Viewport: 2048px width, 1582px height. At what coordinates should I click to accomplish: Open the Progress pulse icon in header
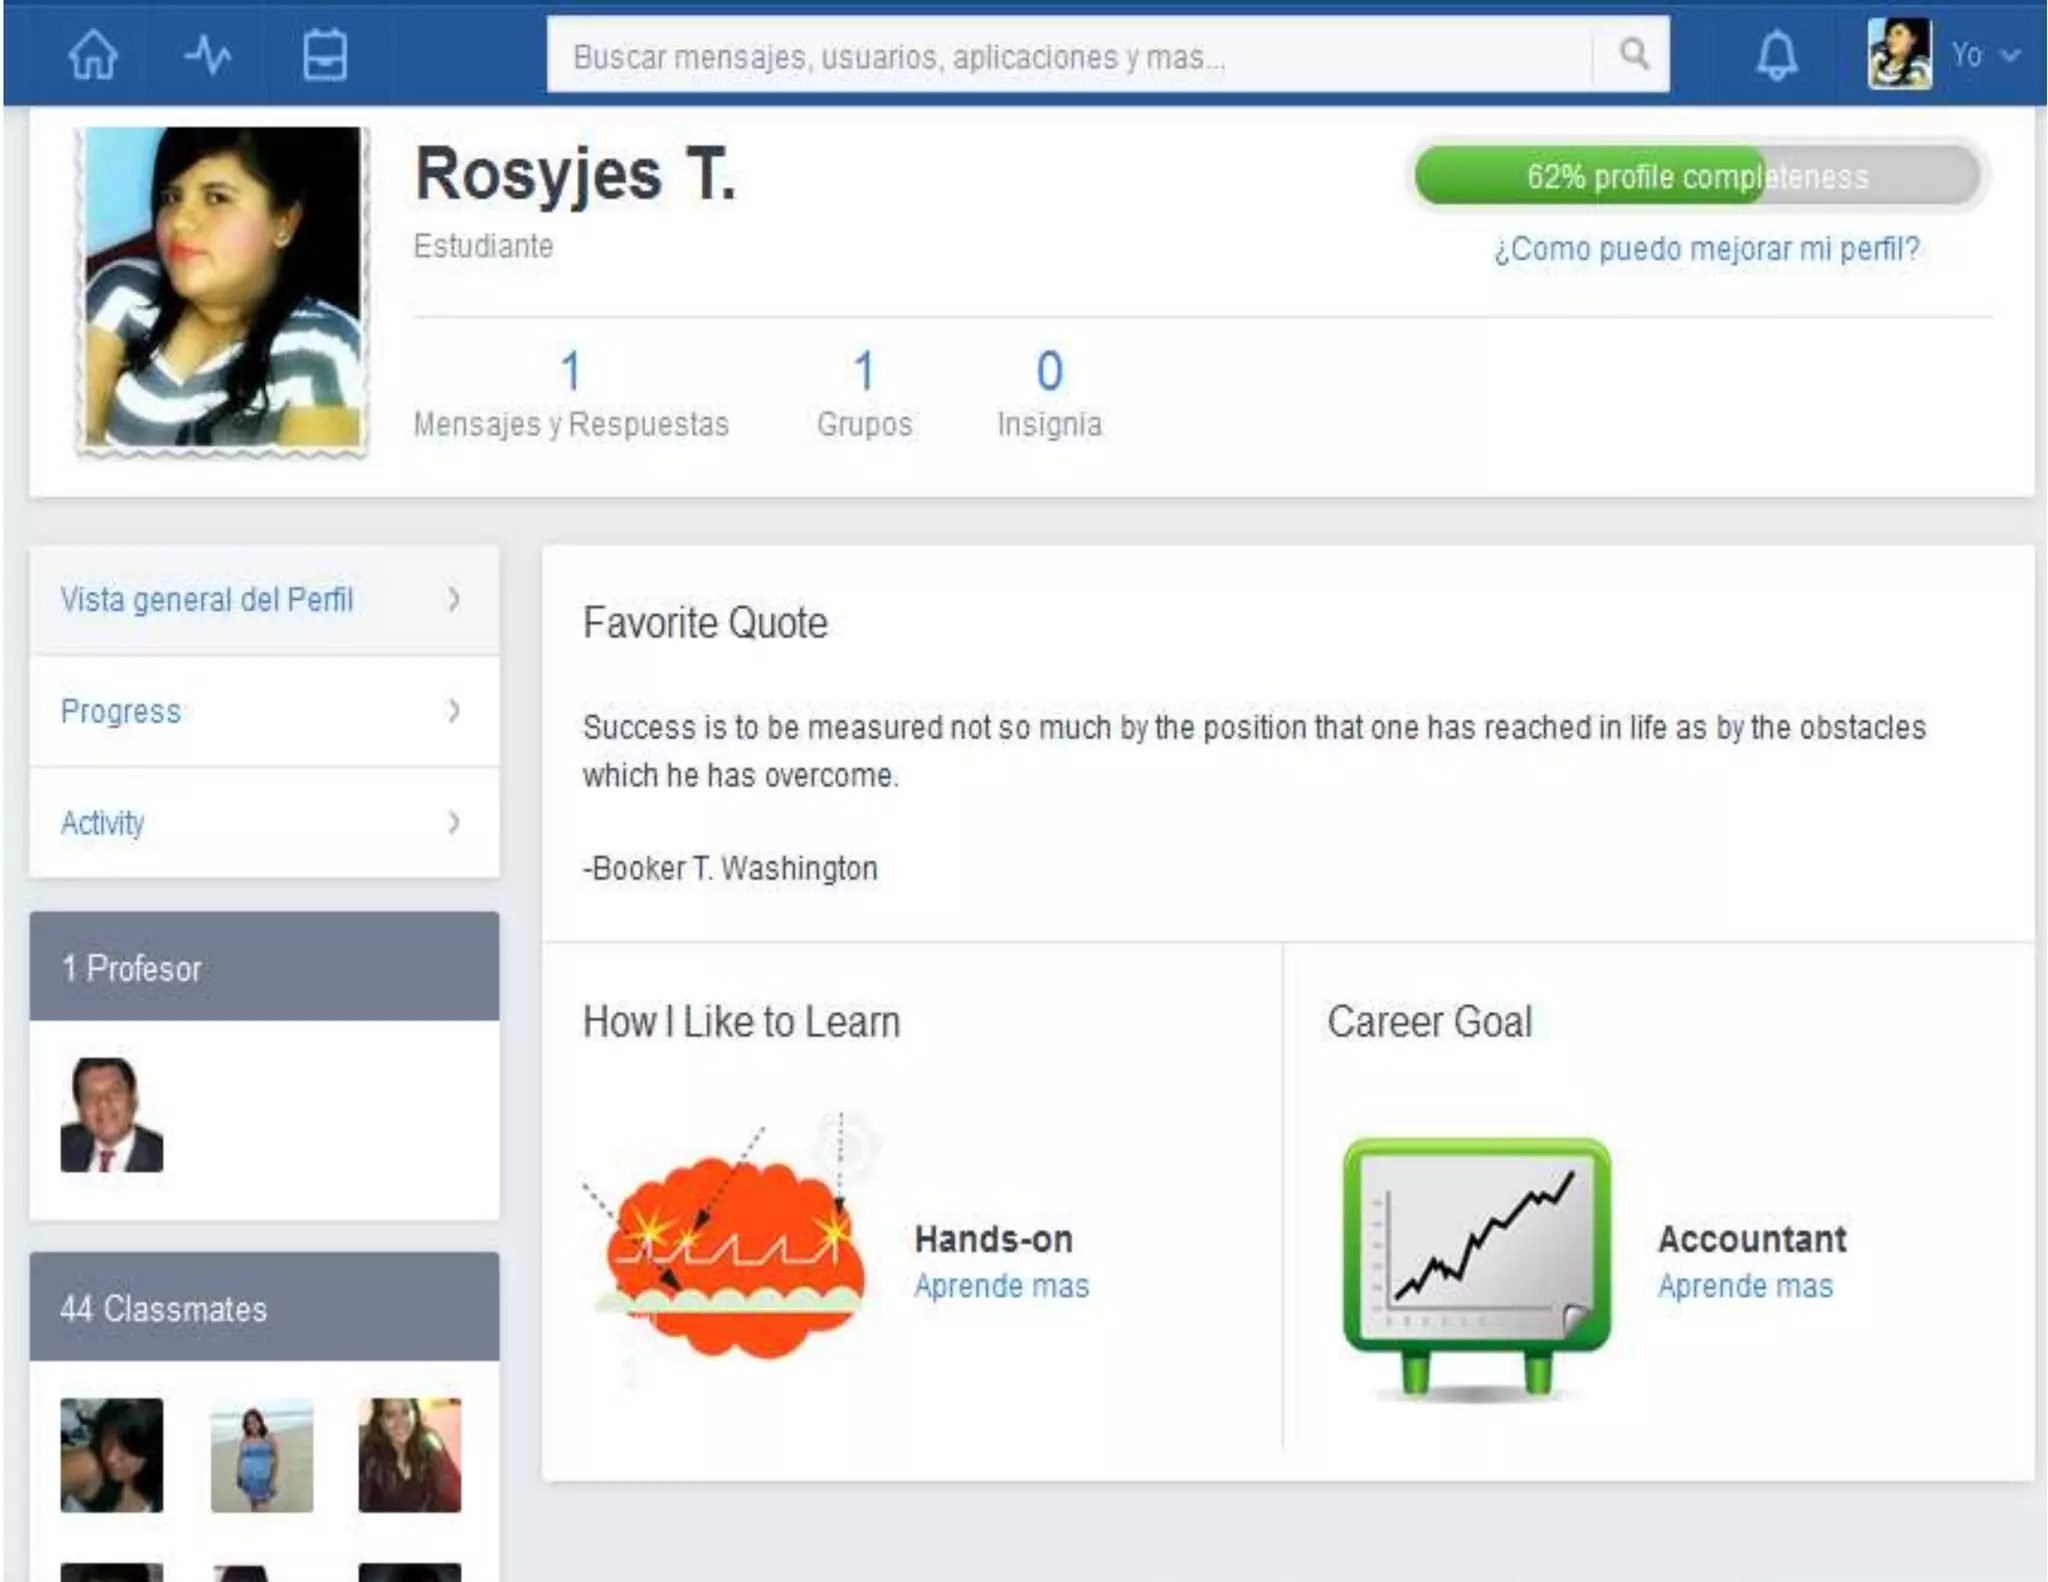(x=208, y=55)
